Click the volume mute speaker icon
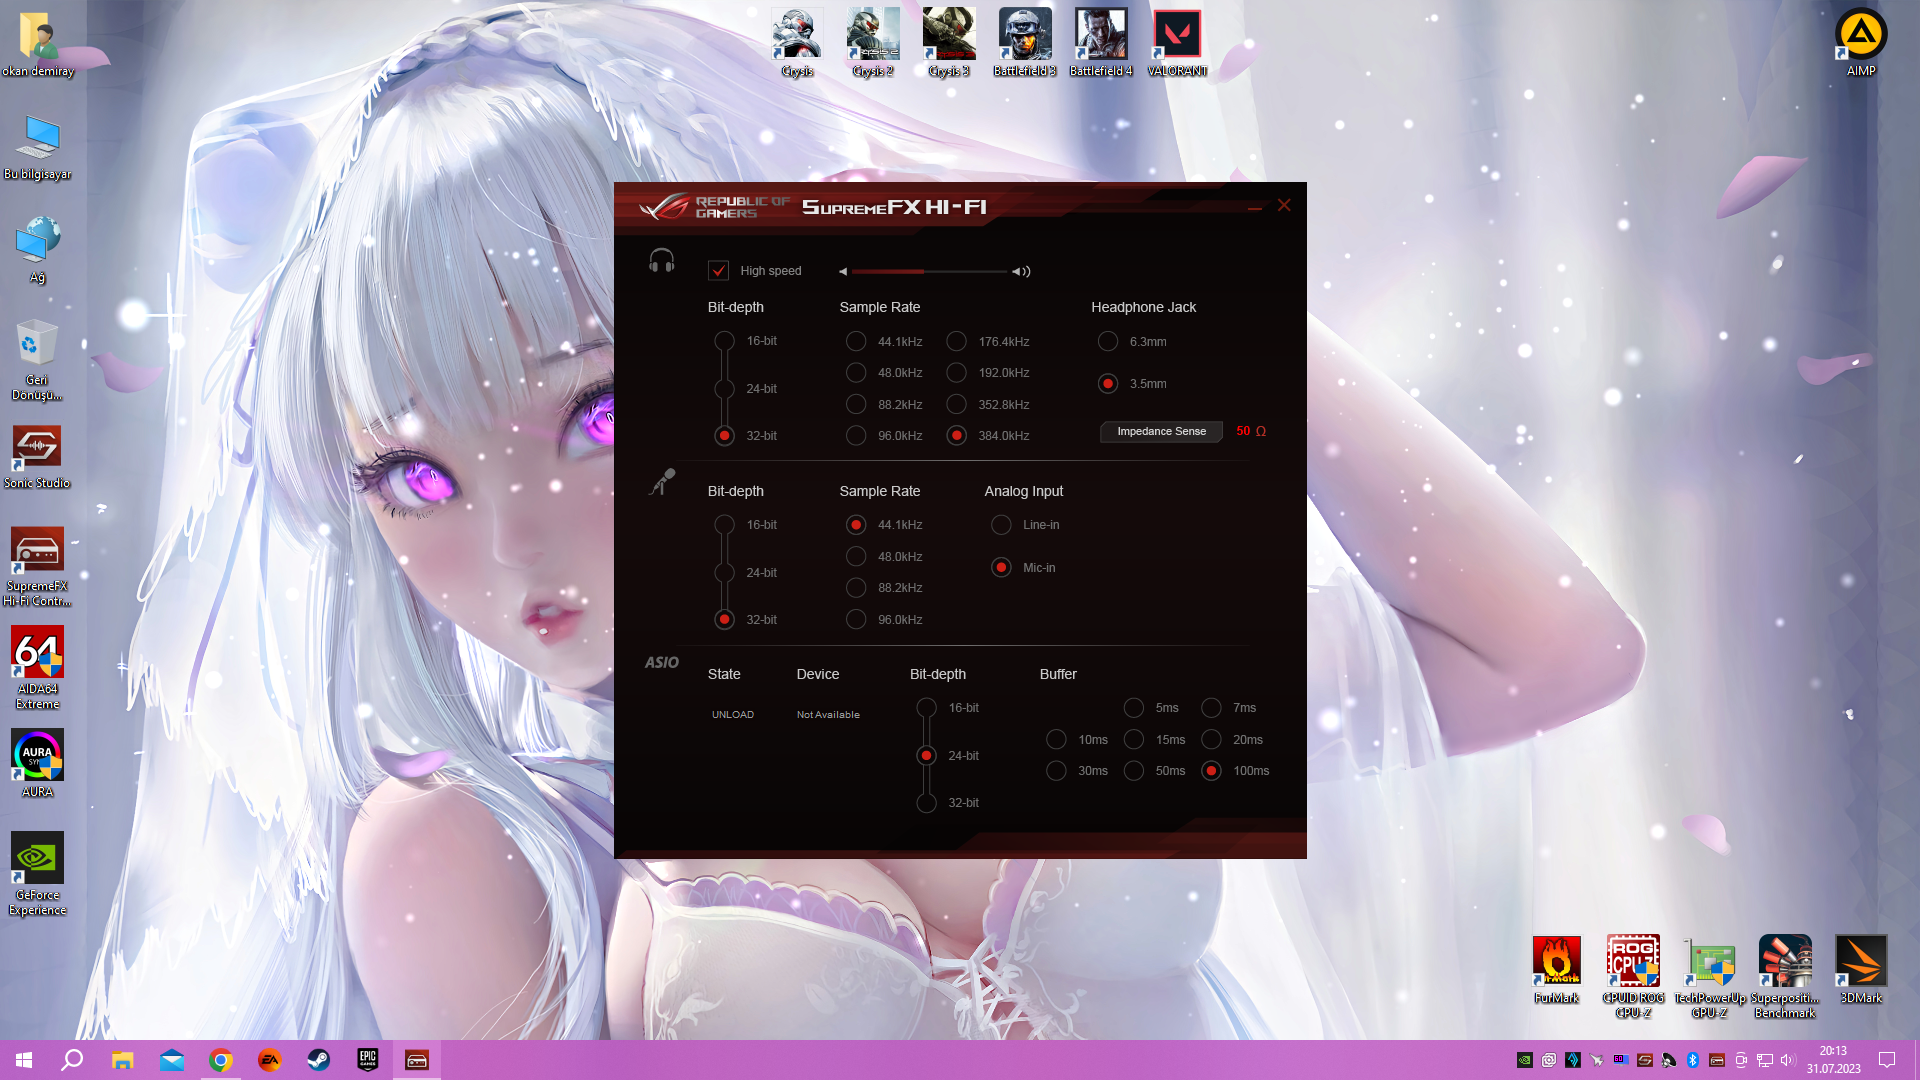Screen dimensions: 1920x1080 pyautogui.click(x=843, y=271)
